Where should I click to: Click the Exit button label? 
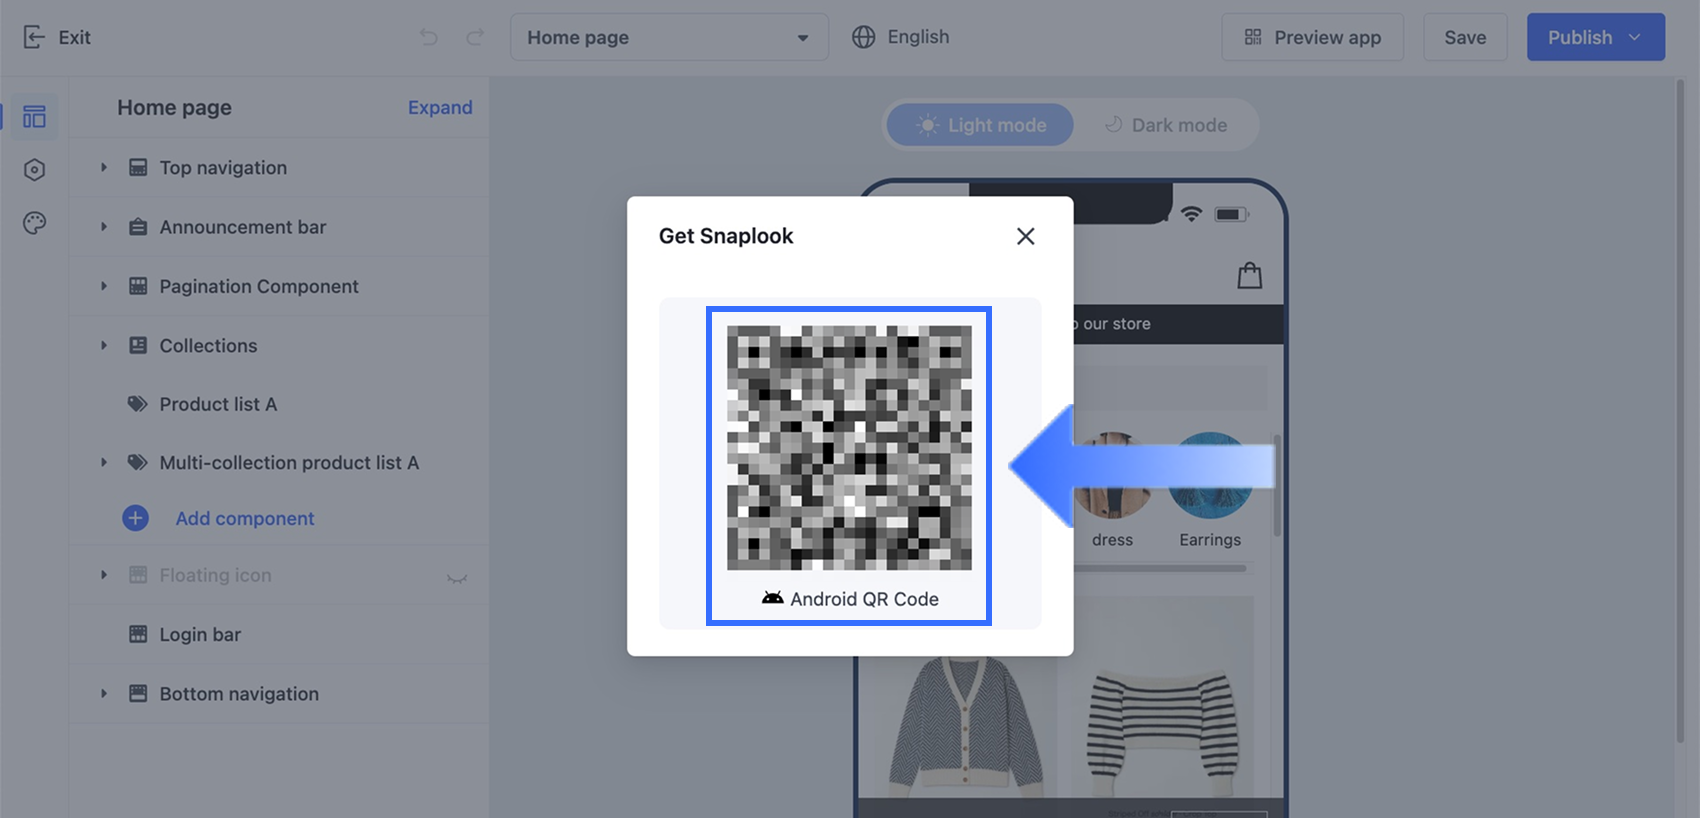pyautogui.click(x=74, y=38)
